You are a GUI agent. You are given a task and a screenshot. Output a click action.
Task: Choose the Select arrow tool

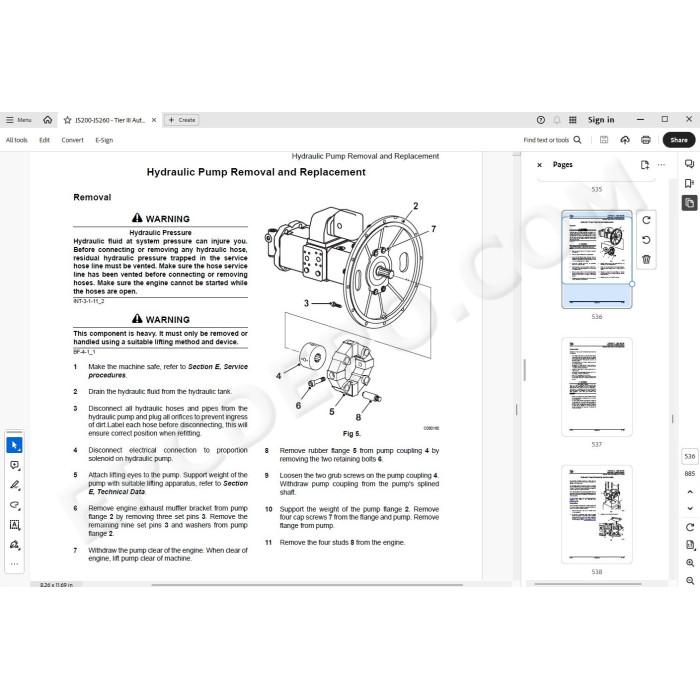(14, 445)
